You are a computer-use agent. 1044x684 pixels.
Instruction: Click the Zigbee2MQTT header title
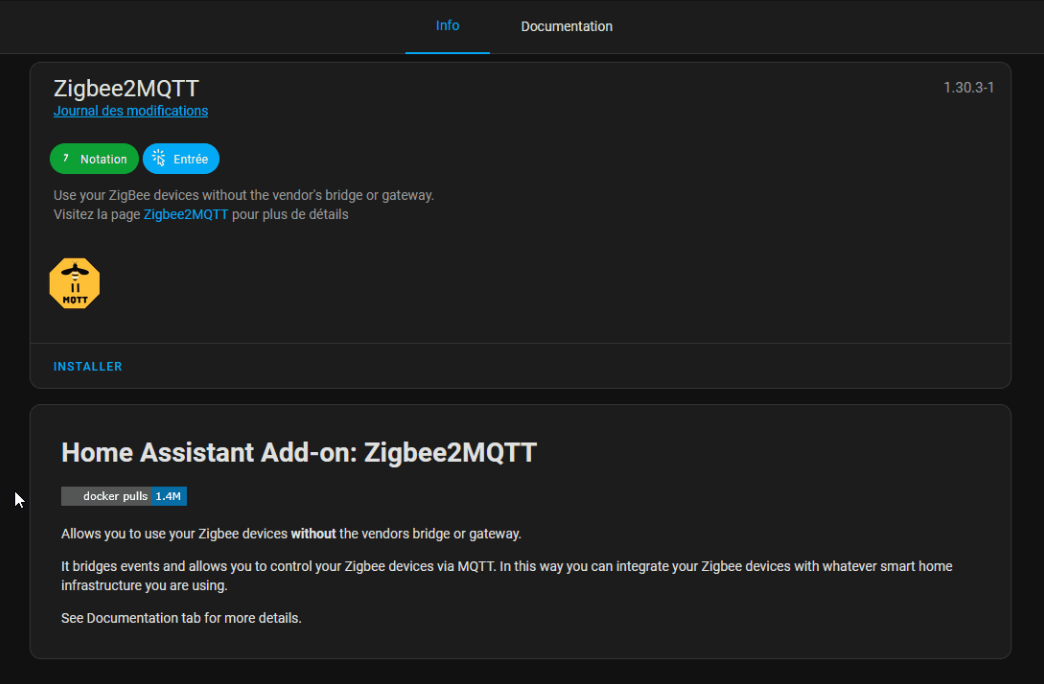125,88
